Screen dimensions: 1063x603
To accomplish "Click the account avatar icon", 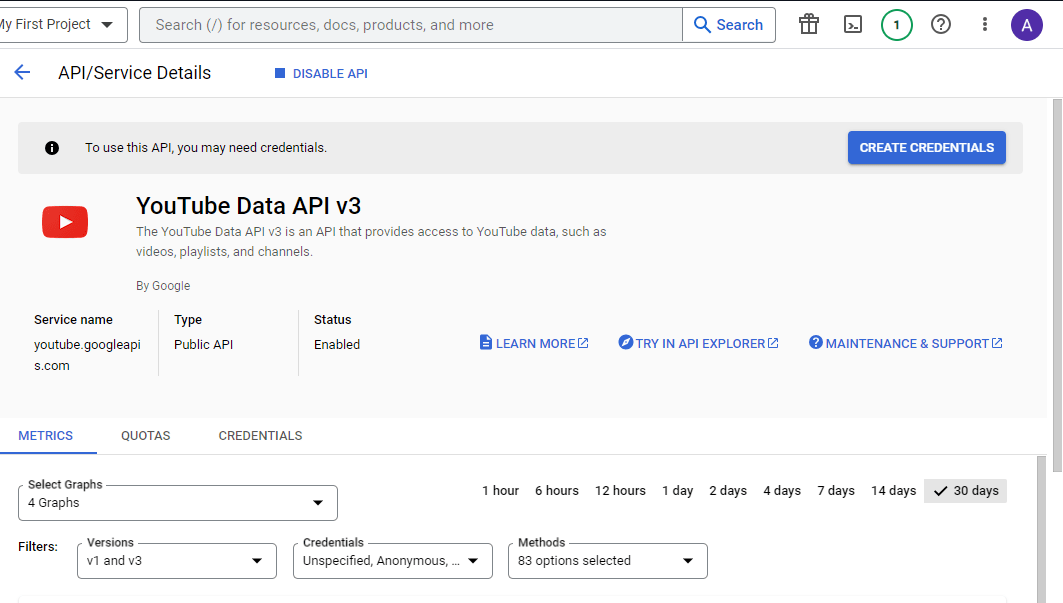I will tap(1027, 25).
